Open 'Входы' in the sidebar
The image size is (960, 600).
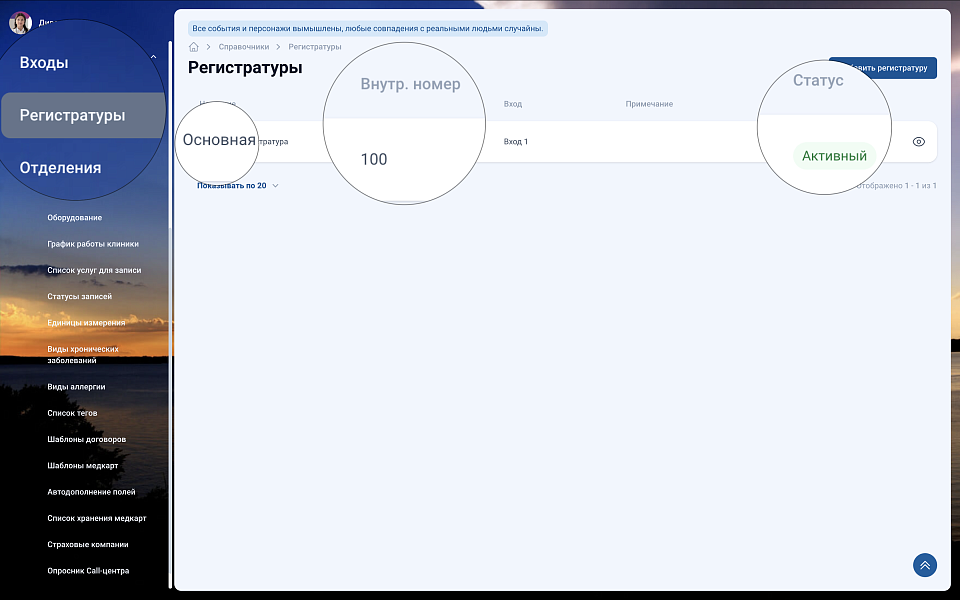point(44,63)
